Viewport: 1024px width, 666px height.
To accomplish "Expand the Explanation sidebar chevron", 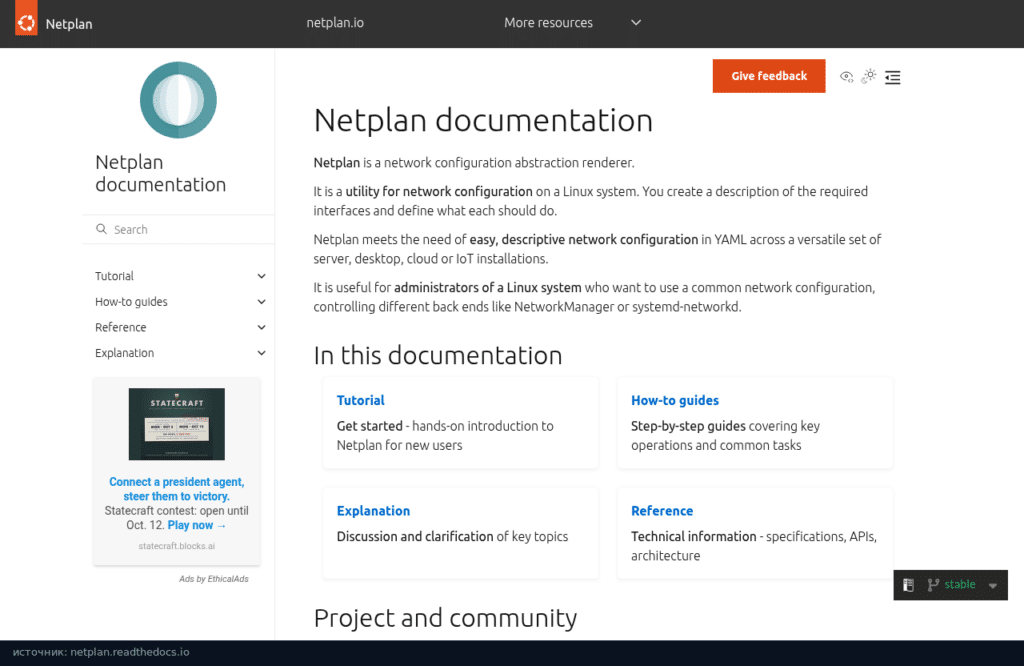I will (x=261, y=353).
